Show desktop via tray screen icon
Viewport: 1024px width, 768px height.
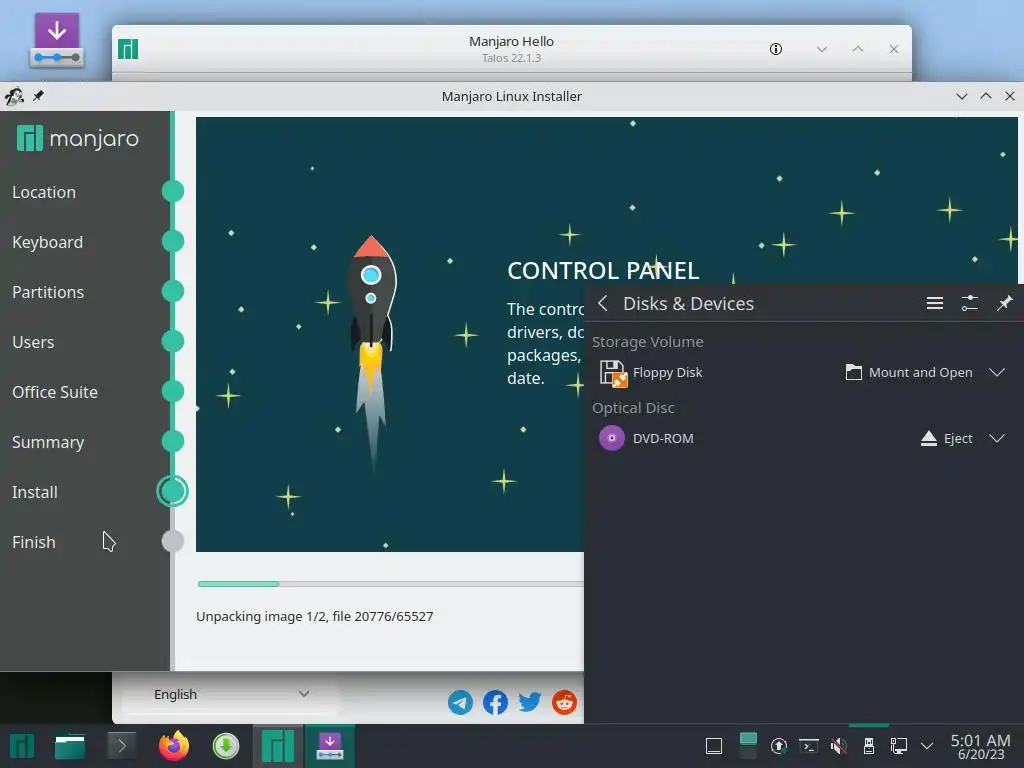click(714, 746)
